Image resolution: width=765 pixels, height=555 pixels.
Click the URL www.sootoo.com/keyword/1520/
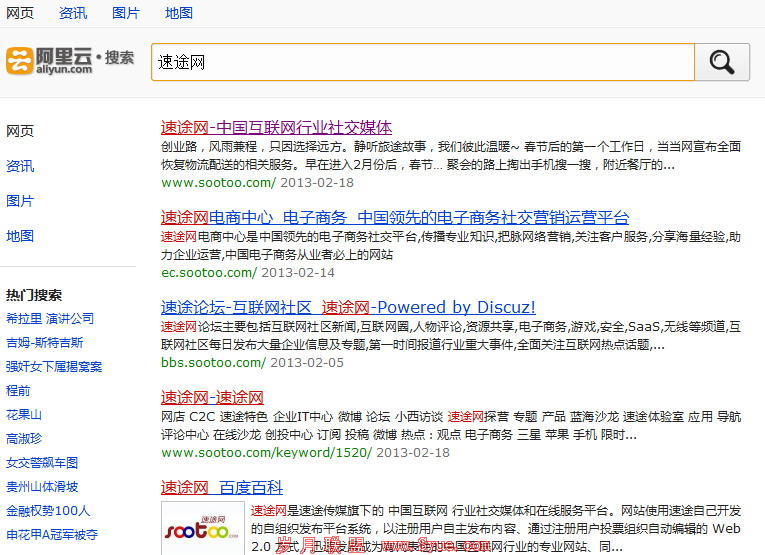pos(266,453)
